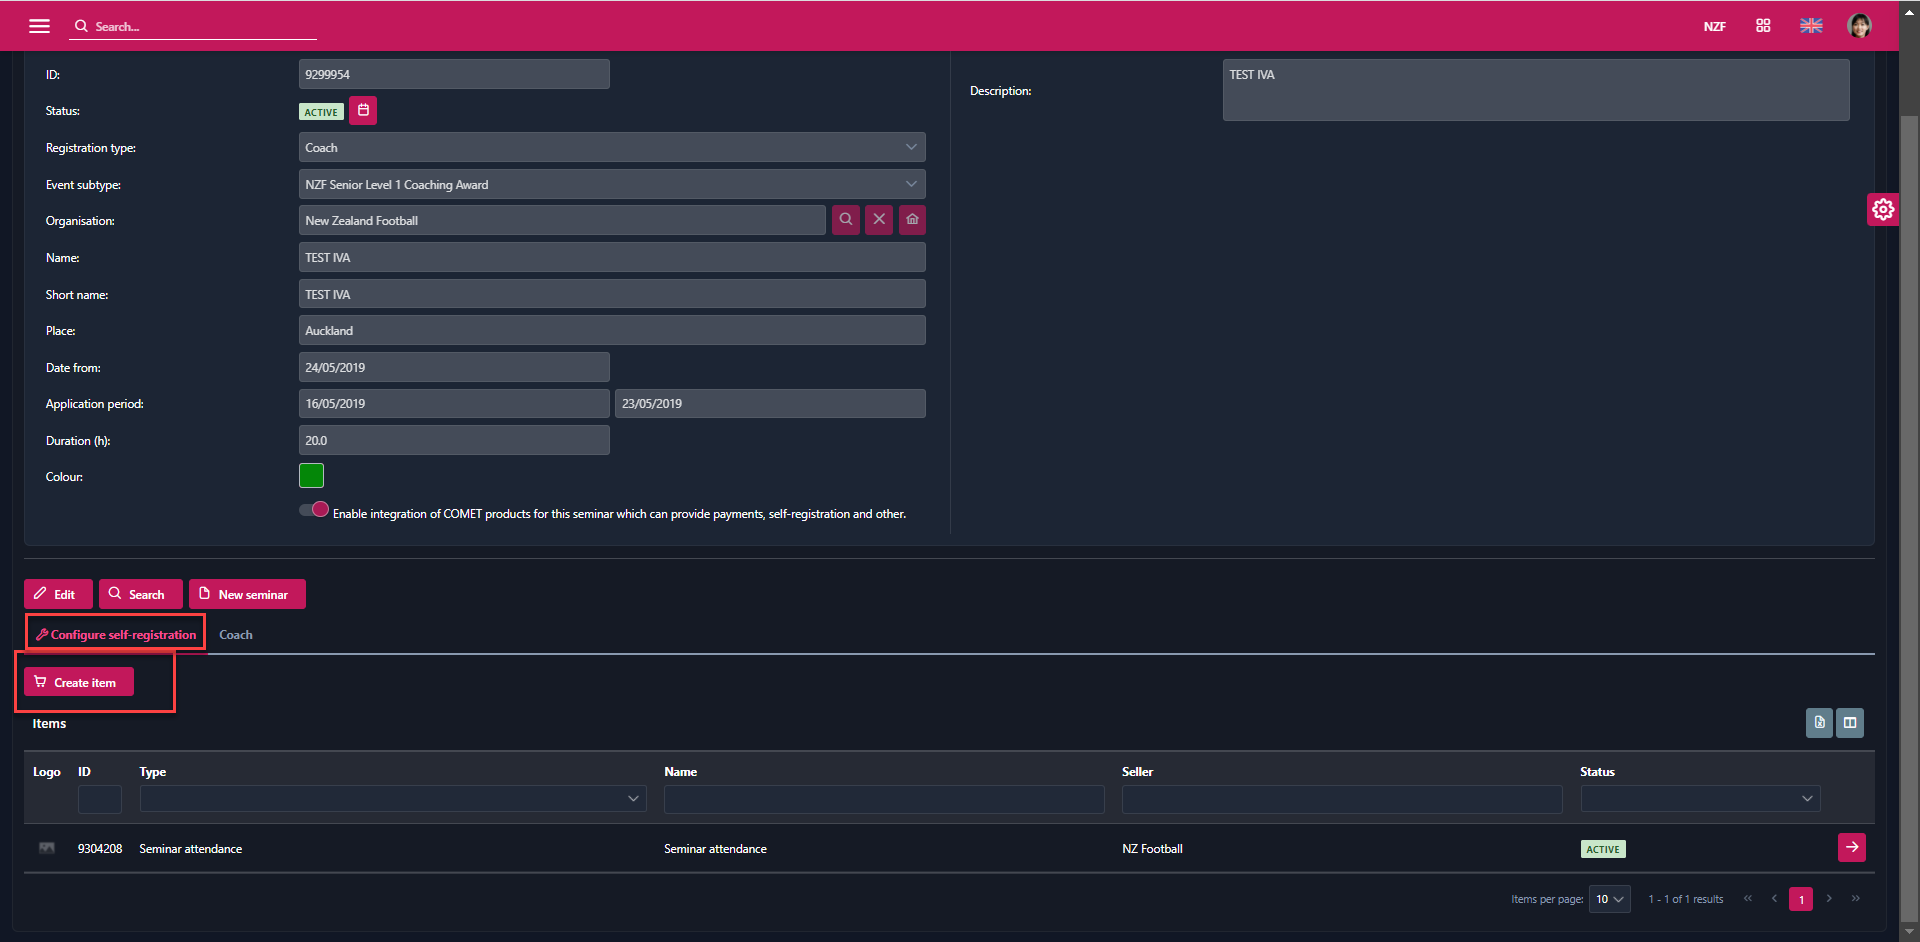
Task: Click the Duration field 20.0
Action: (x=454, y=440)
